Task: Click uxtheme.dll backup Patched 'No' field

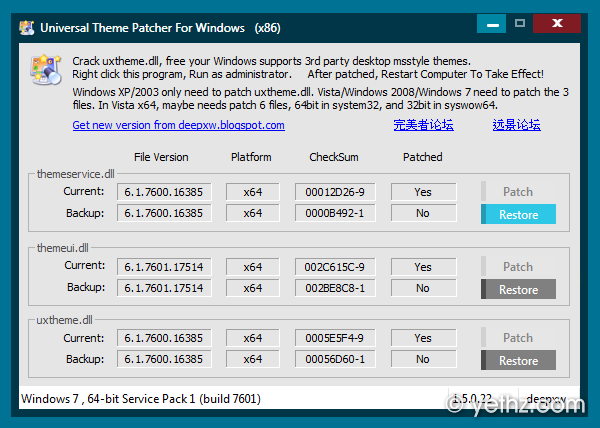Action: tap(423, 360)
